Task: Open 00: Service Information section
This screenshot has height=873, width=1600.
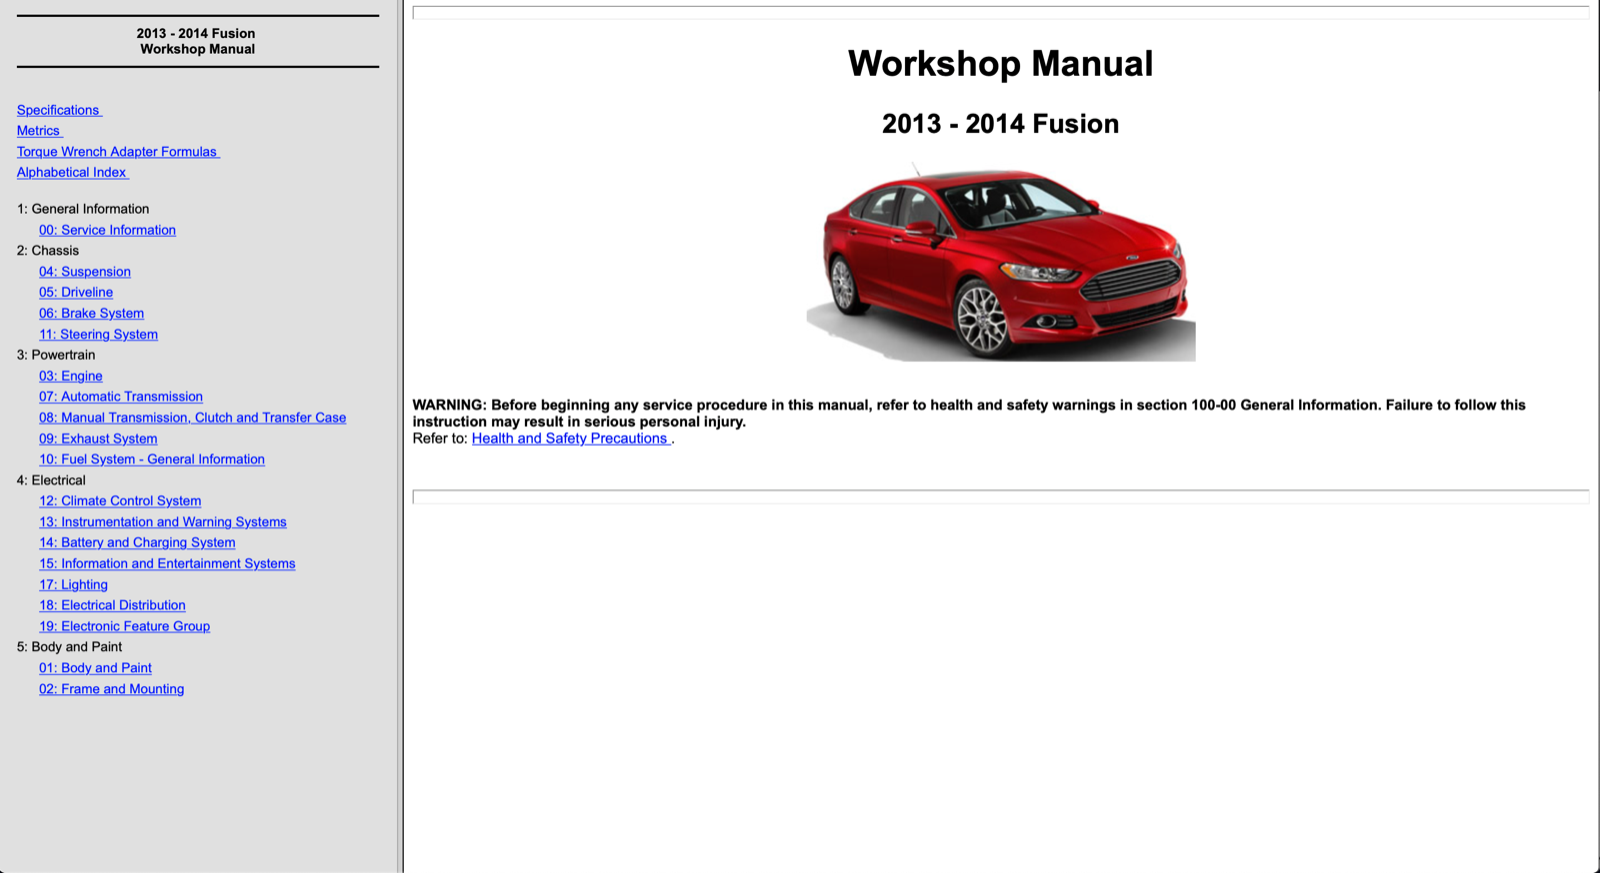Action: tap(107, 230)
